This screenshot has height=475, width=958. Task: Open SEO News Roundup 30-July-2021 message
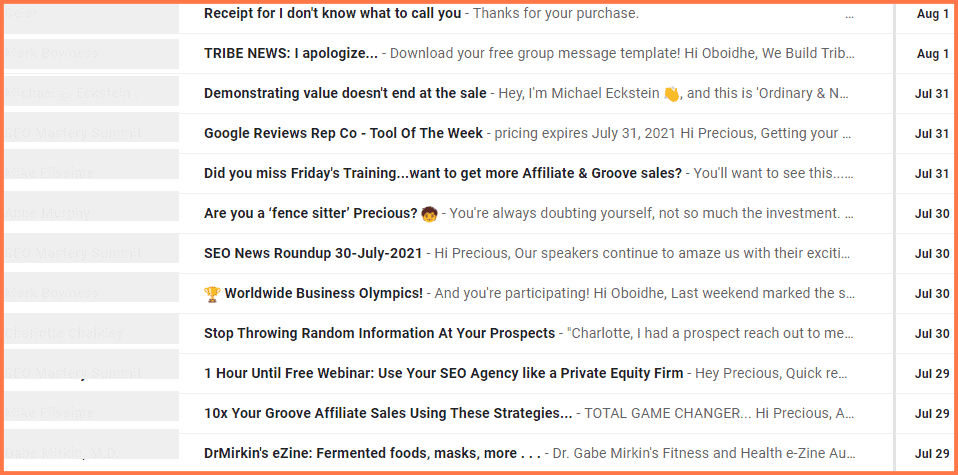pos(313,253)
